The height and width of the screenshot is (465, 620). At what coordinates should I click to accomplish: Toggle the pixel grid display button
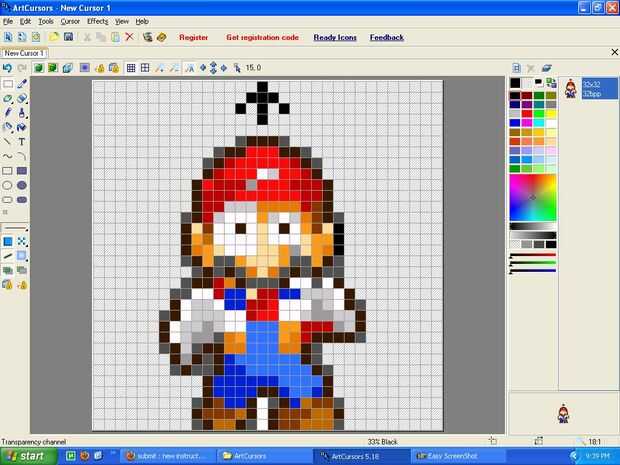131,68
